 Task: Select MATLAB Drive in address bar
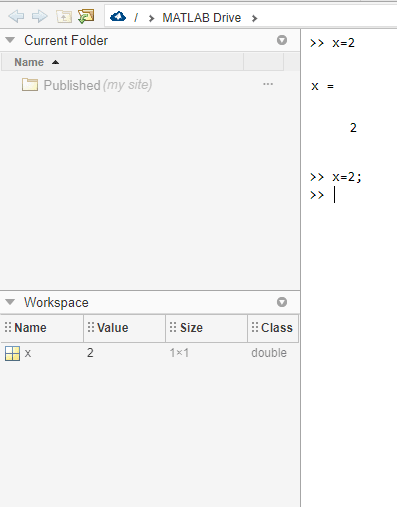coord(202,18)
